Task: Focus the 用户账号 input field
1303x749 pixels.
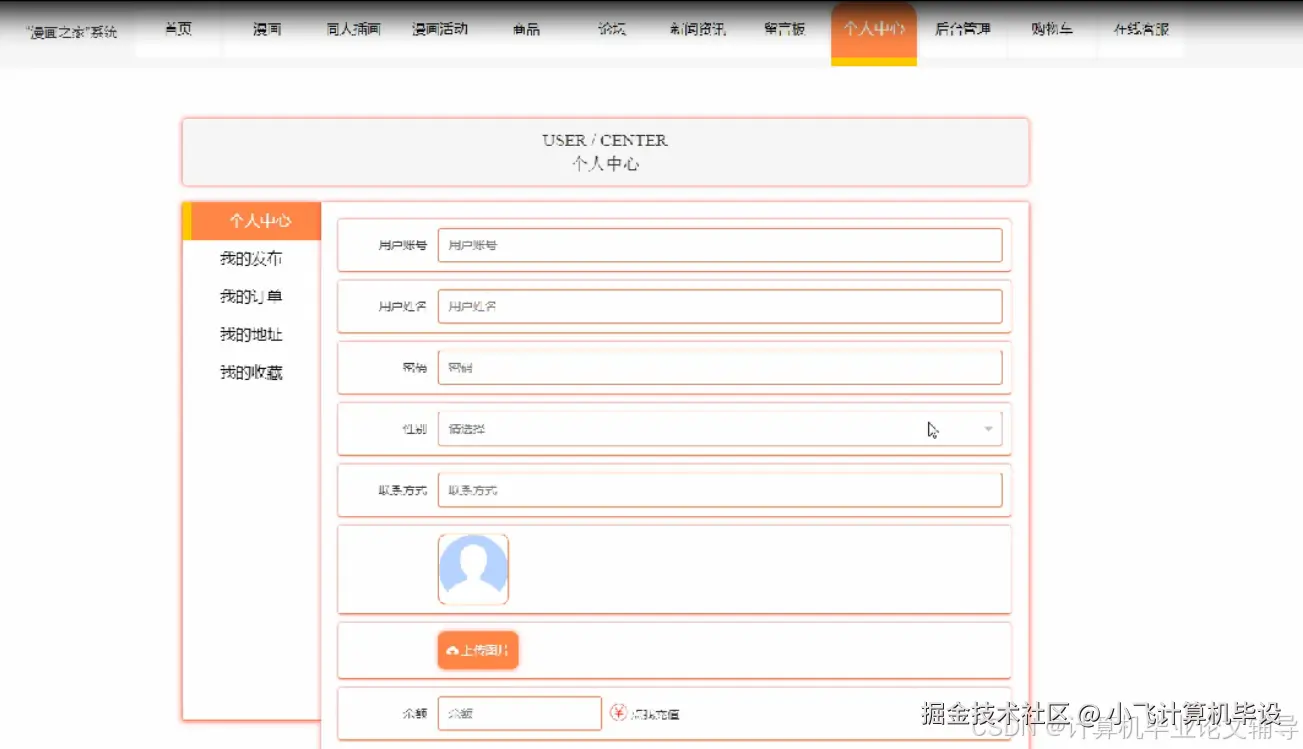Action: click(720, 245)
